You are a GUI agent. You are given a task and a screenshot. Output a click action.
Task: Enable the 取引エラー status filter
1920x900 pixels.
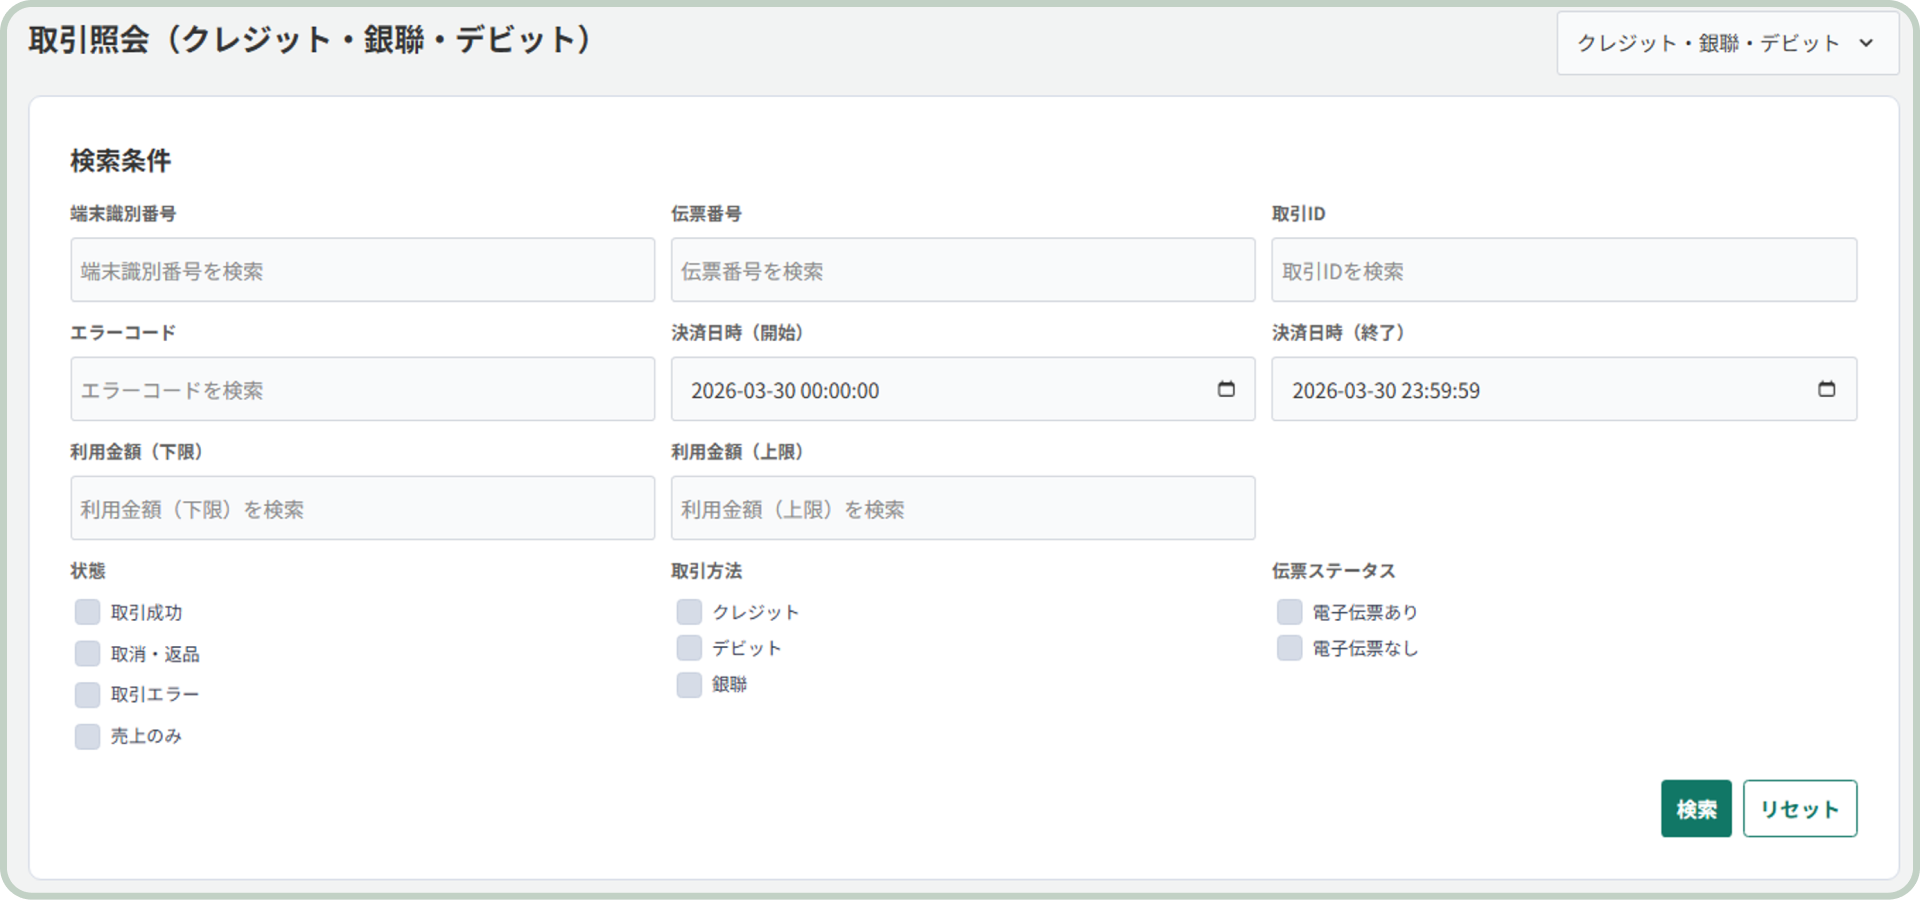[88, 695]
